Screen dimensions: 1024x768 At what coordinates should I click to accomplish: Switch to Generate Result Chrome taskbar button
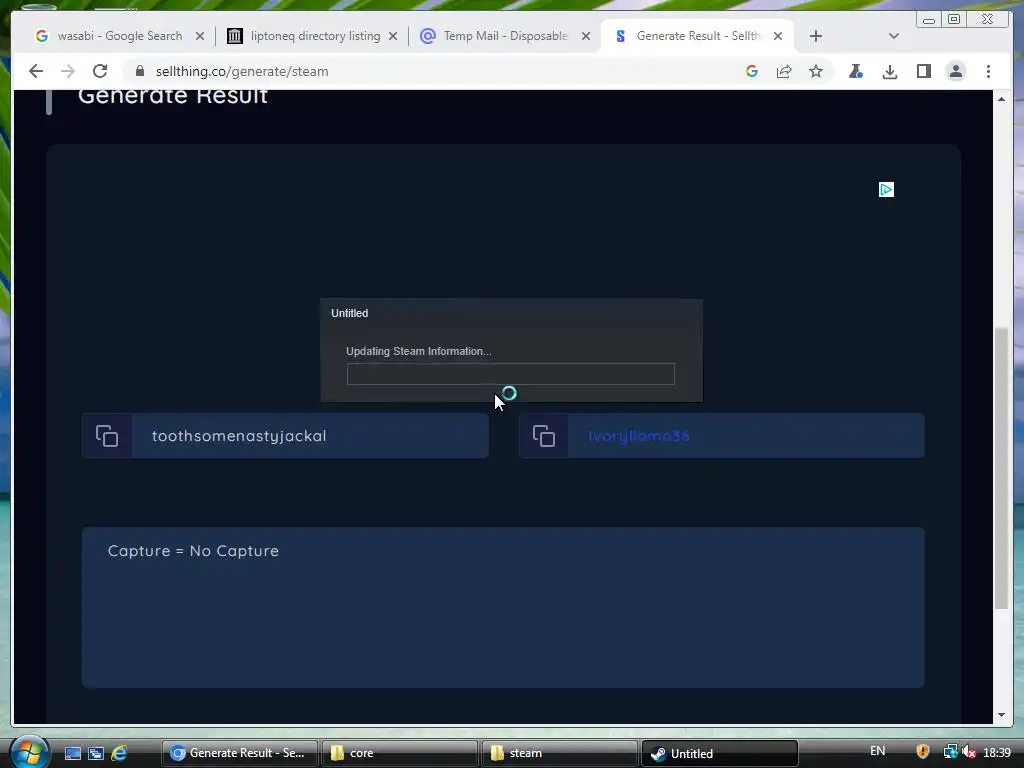click(x=239, y=753)
